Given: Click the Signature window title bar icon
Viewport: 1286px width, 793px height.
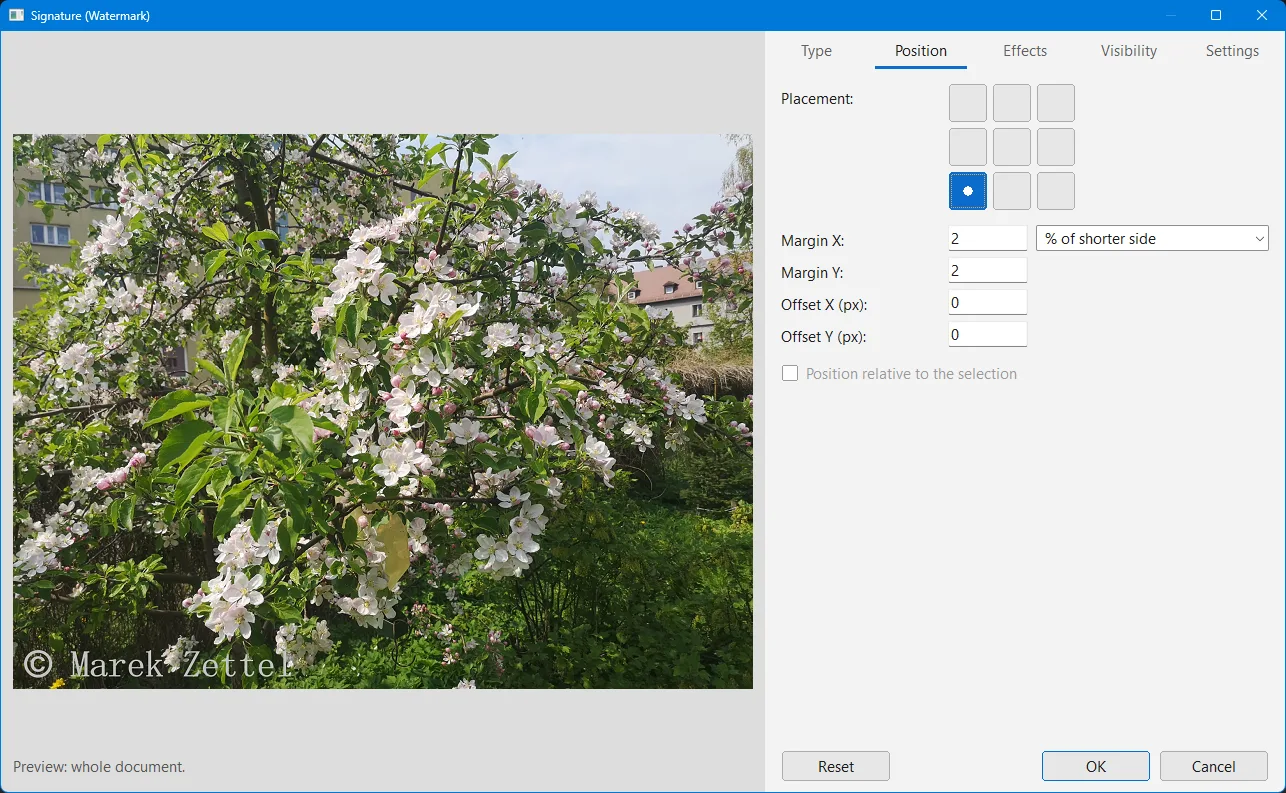Looking at the screenshot, I should (x=16, y=15).
